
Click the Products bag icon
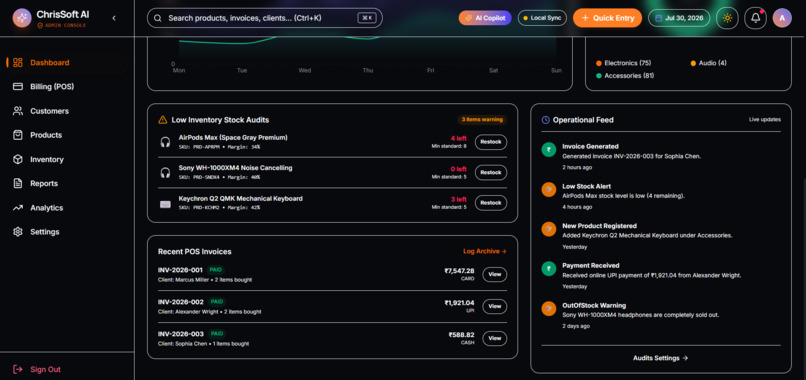(18, 135)
